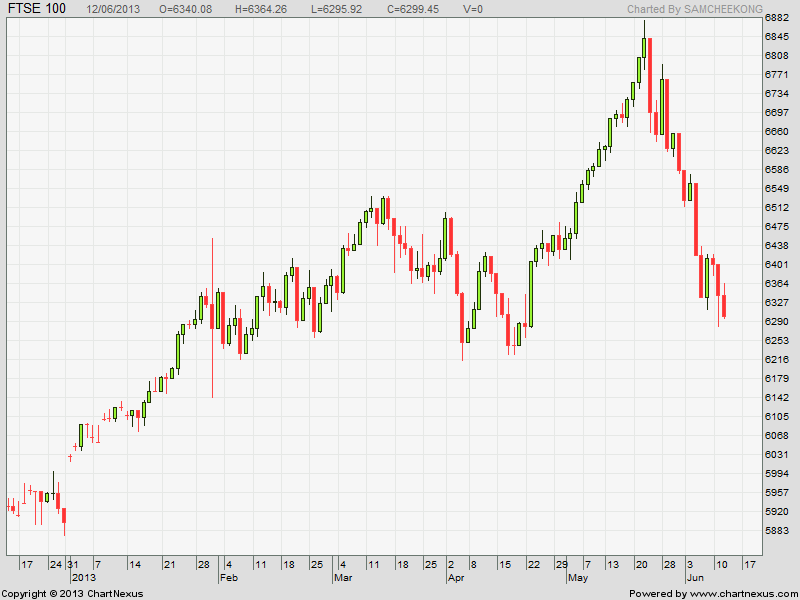Click the 6660 price axis label
Image resolution: width=800 pixels, height=600 pixels.
click(x=777, y=132)
